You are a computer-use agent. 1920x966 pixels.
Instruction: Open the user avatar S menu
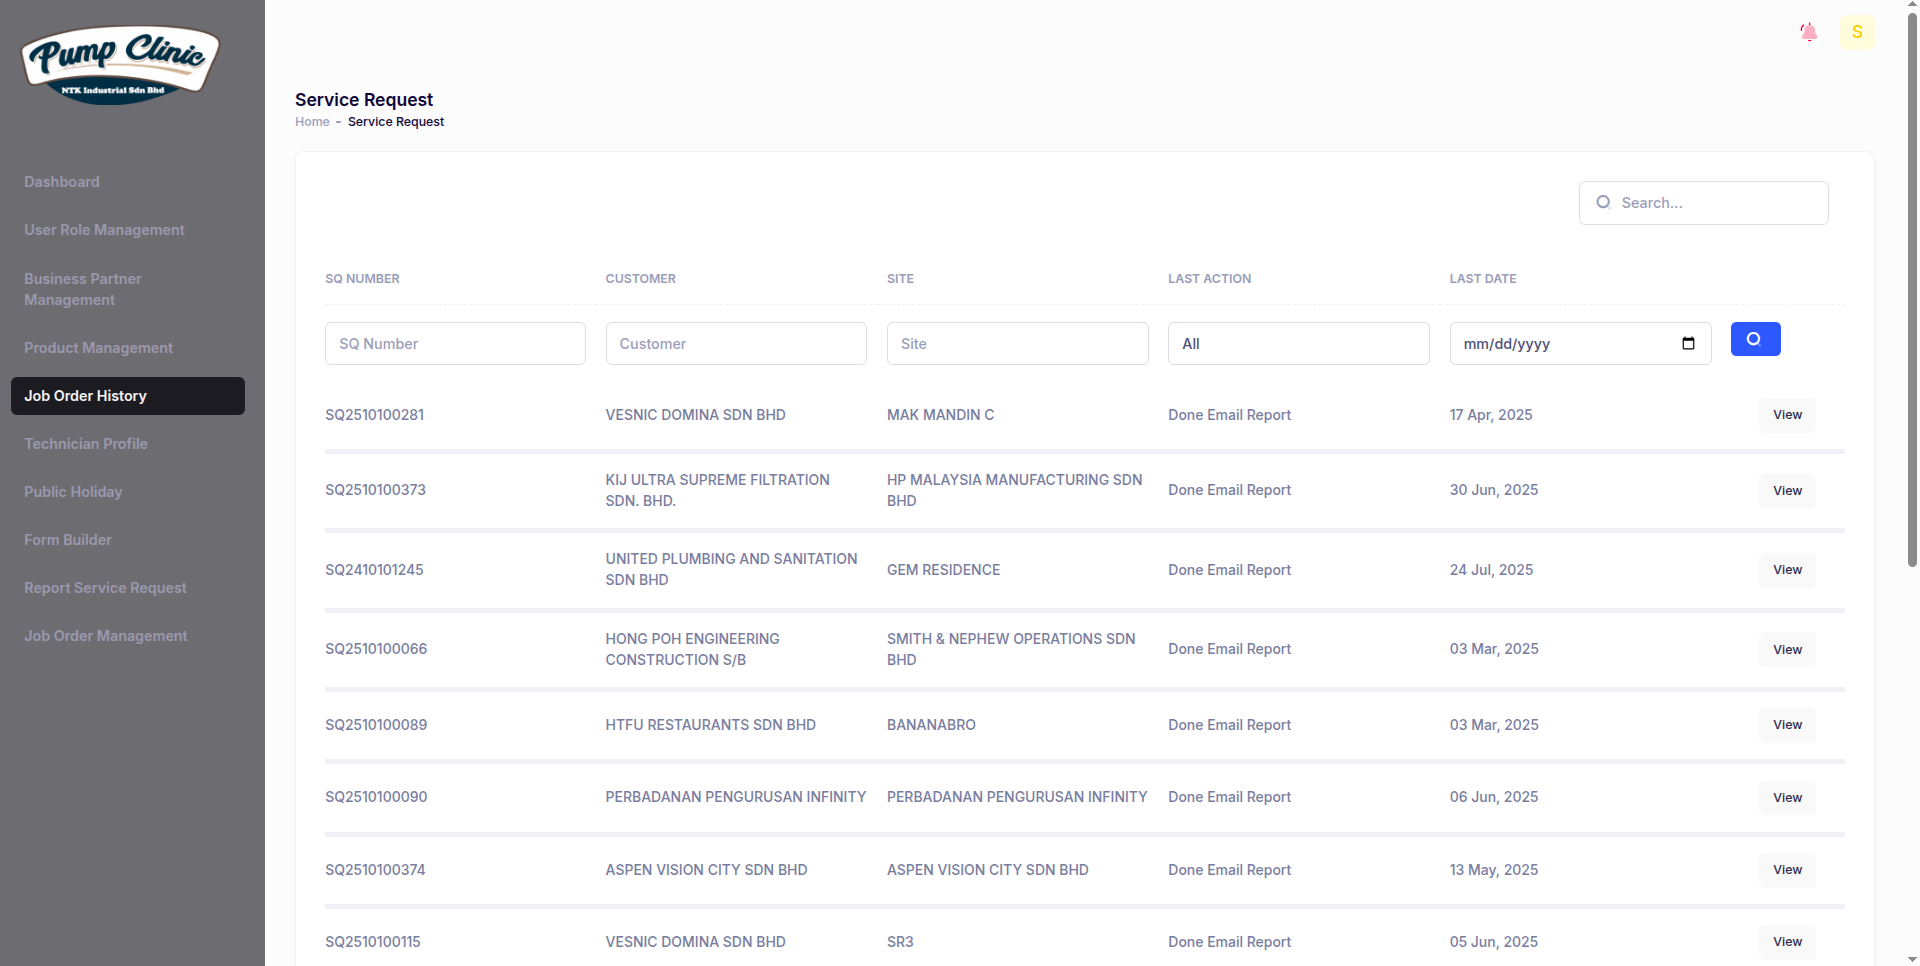click(1856, 32)
